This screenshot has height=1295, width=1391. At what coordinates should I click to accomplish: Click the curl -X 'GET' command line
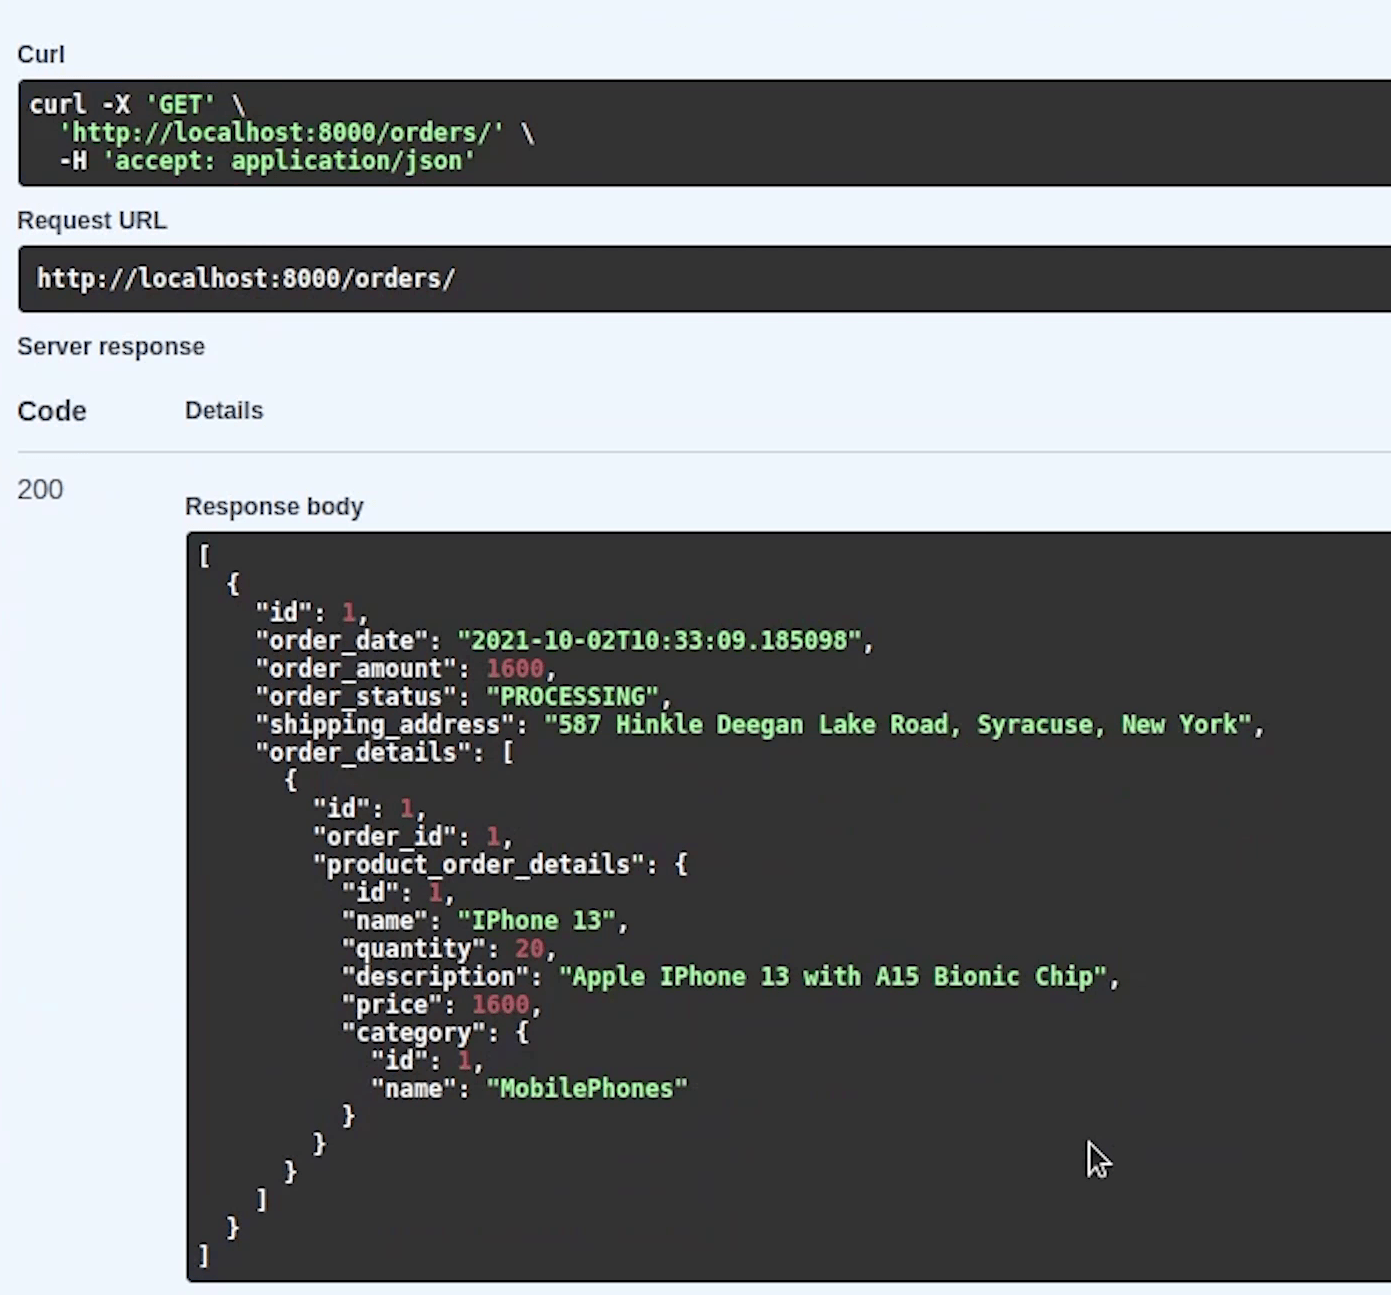[x=136, y=105]
